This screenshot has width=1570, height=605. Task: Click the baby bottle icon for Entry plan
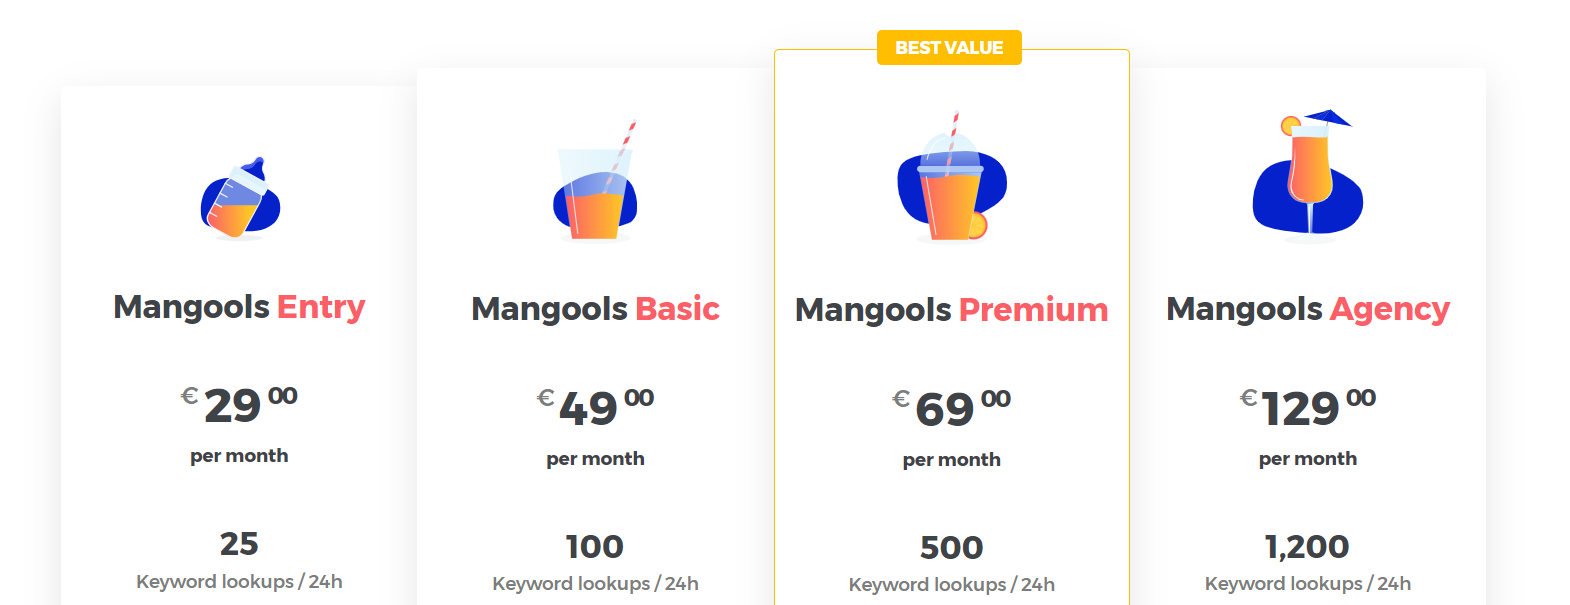[x=240, y=198]
